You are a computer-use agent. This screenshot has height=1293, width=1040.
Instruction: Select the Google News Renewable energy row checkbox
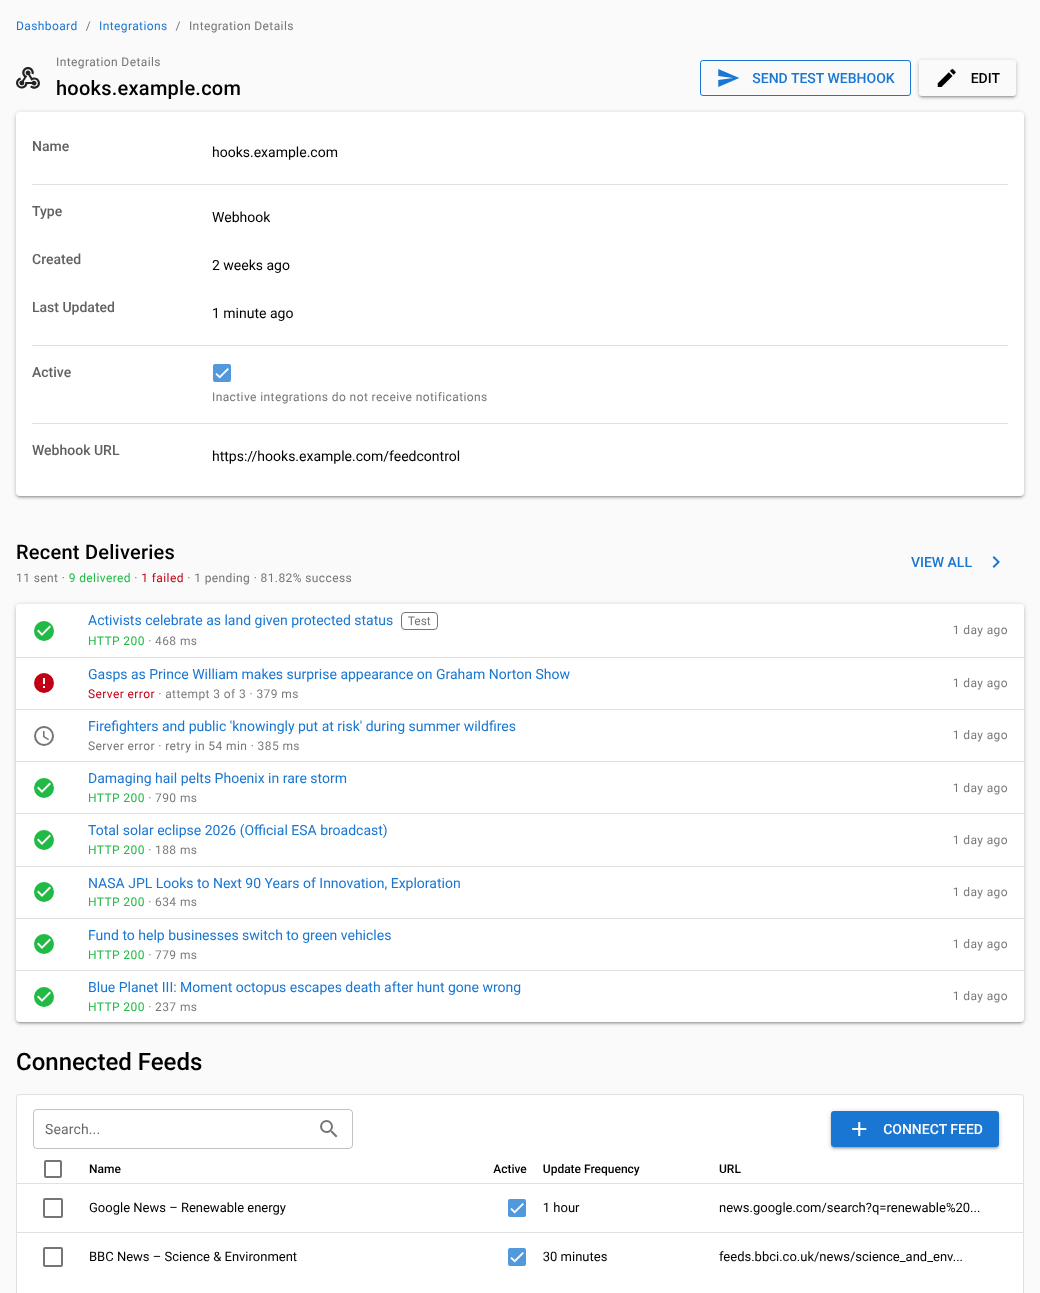click(x=53, y=1208)
